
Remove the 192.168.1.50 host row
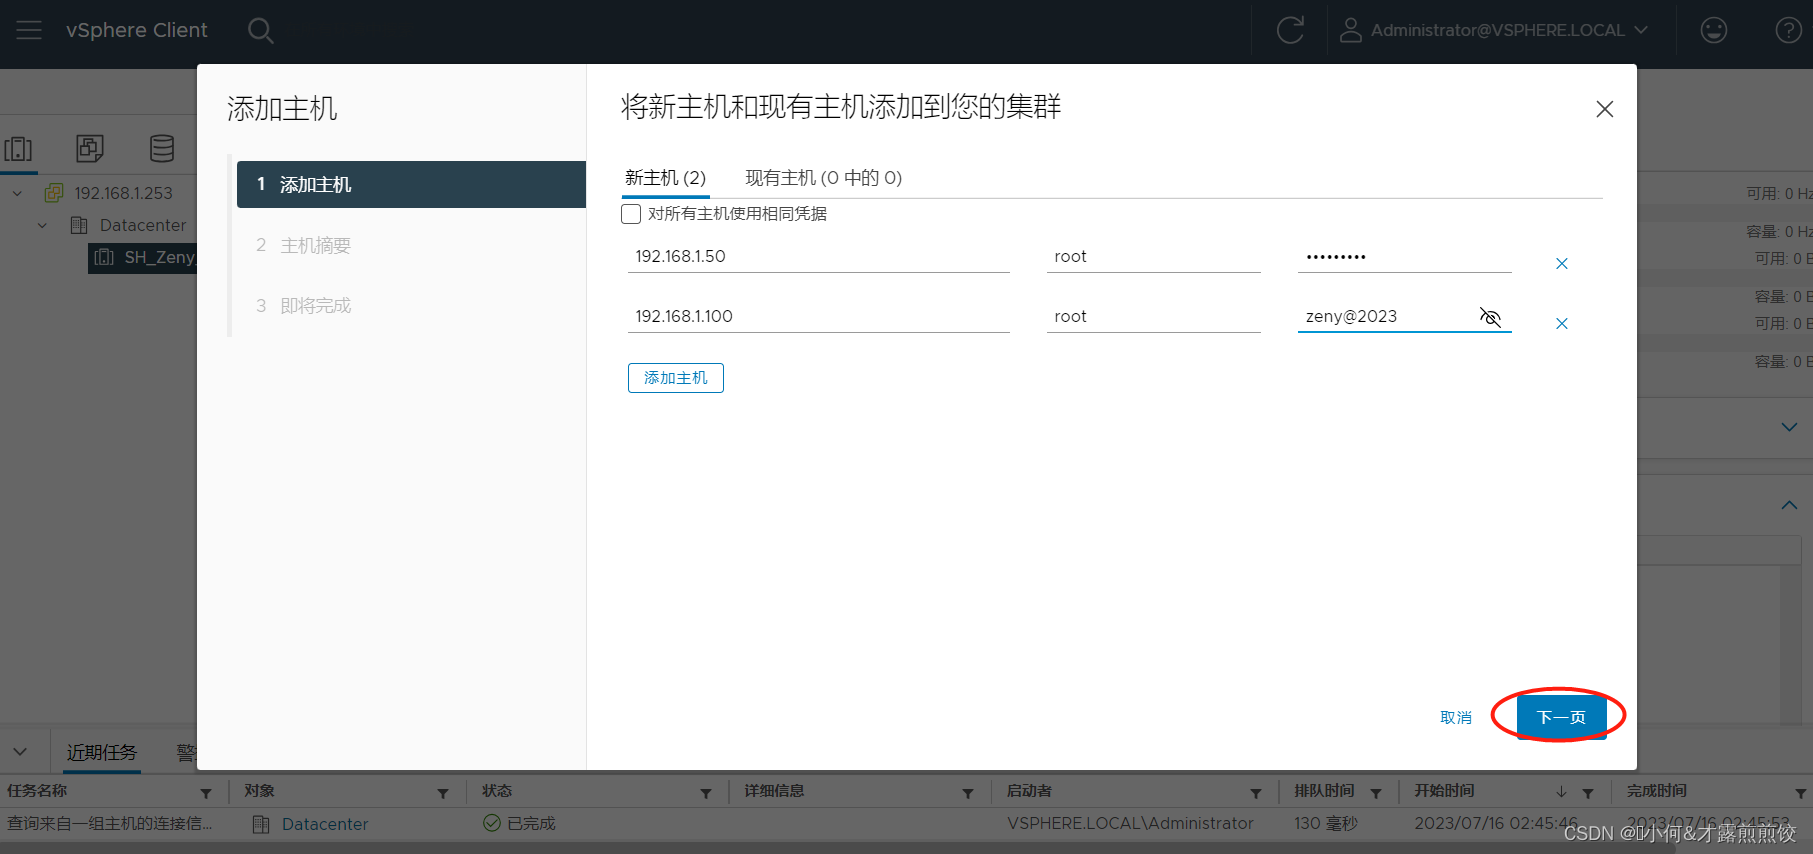1561,263
